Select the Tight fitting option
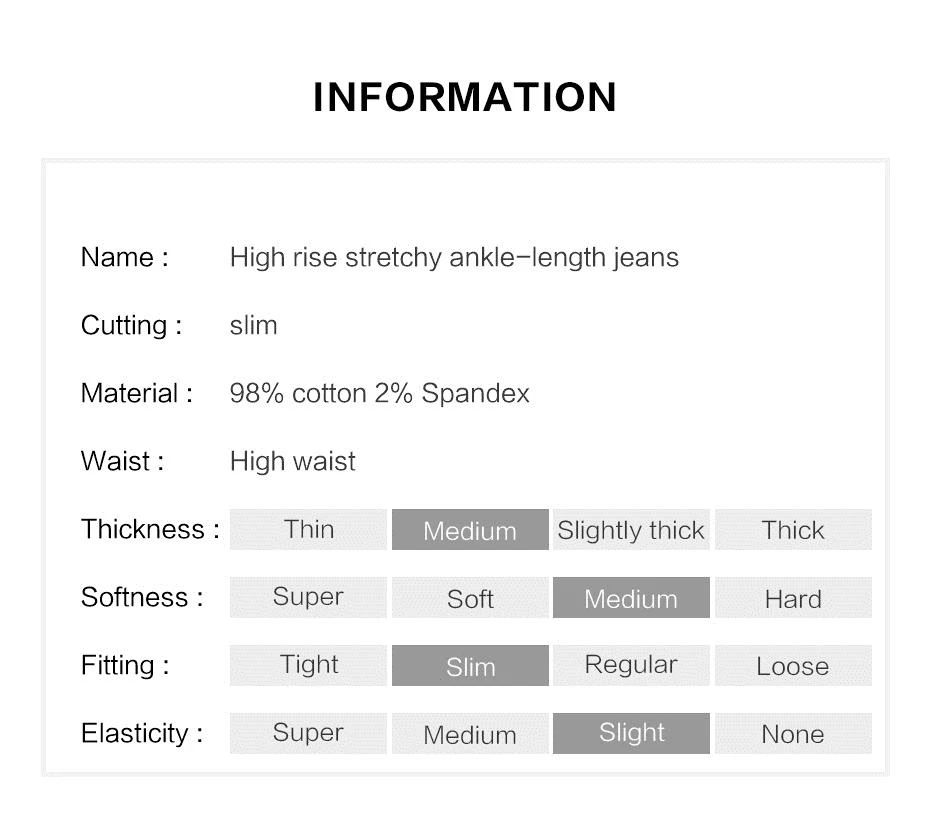Screen dimensions: 930x814 click(x=308, y=665)
